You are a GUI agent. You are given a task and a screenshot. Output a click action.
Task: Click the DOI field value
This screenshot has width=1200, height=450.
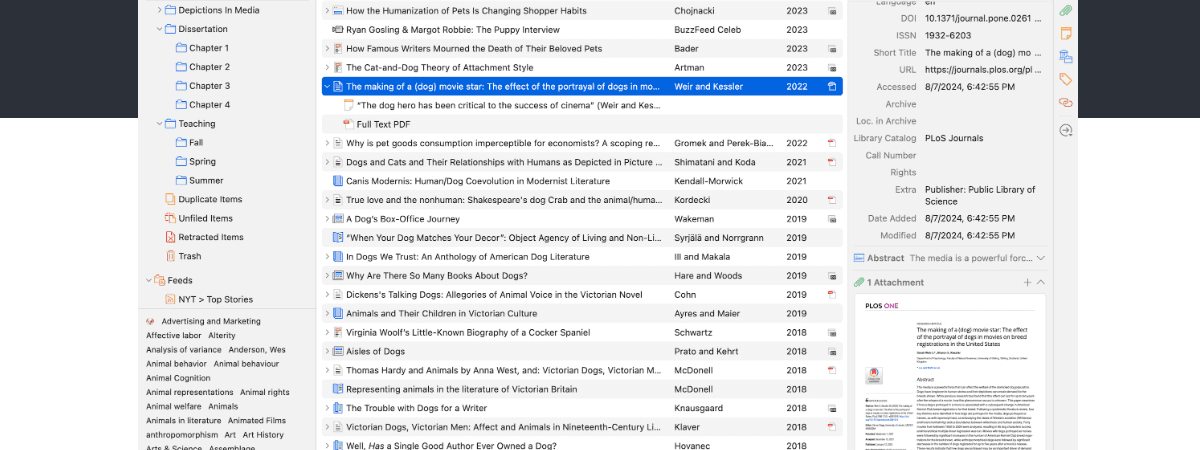985,18
